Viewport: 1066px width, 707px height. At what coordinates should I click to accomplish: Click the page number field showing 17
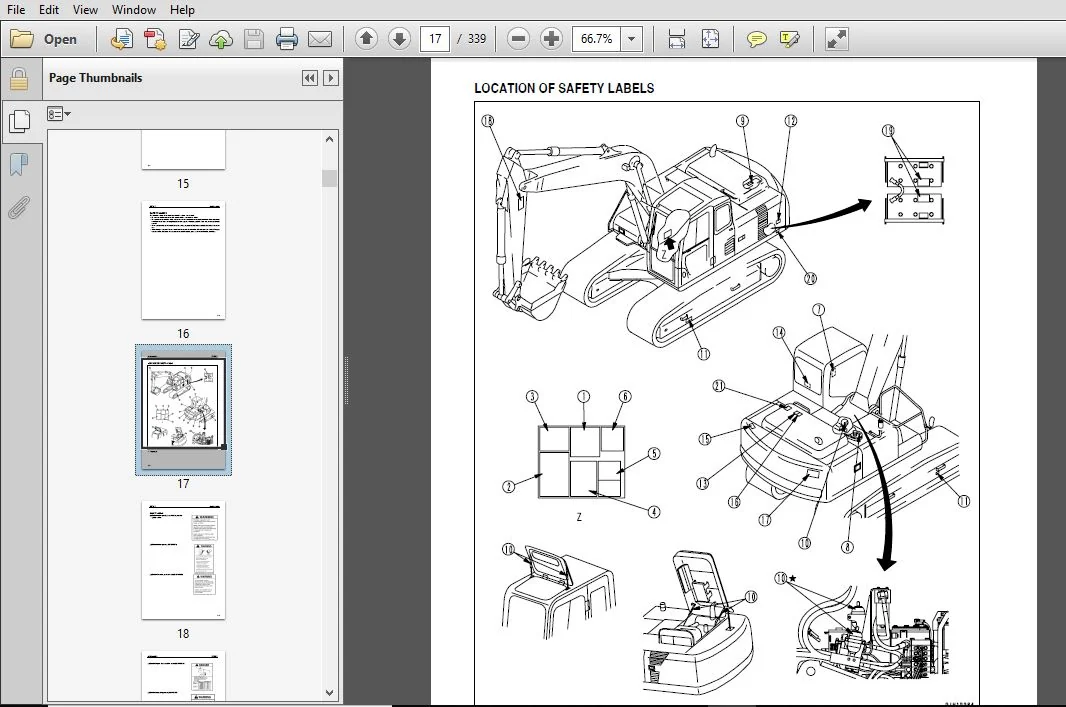435,39
